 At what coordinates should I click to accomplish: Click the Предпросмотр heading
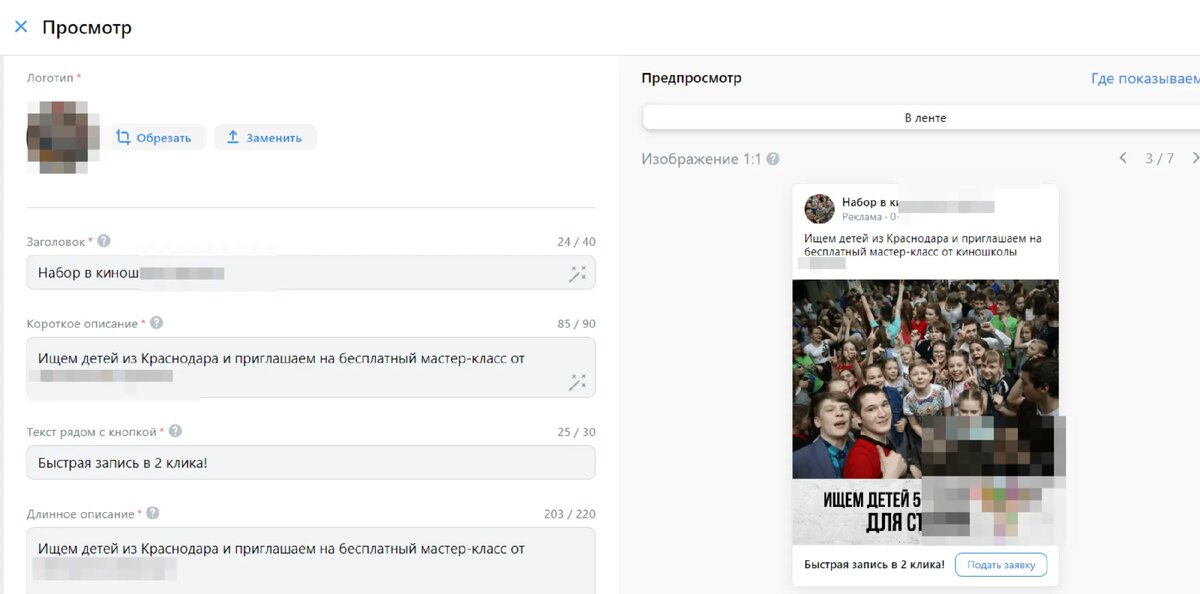tap(691, 78)
